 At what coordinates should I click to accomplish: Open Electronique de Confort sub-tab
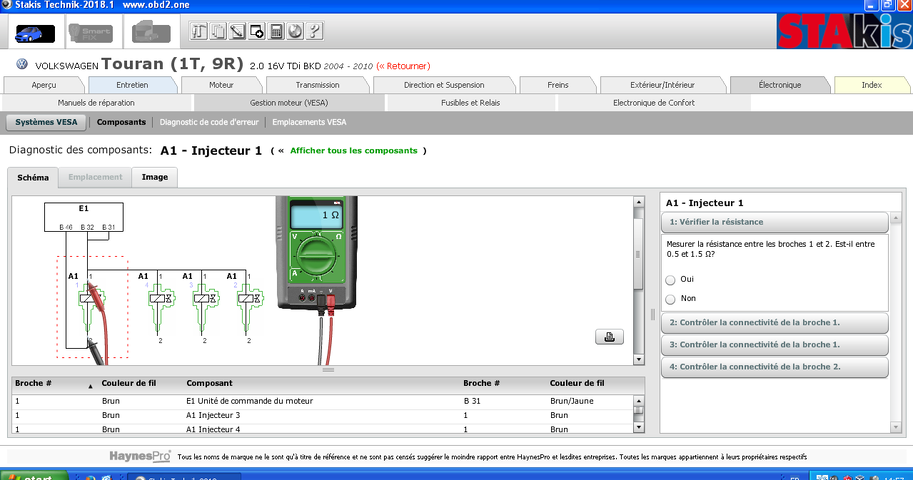[654, 103]
